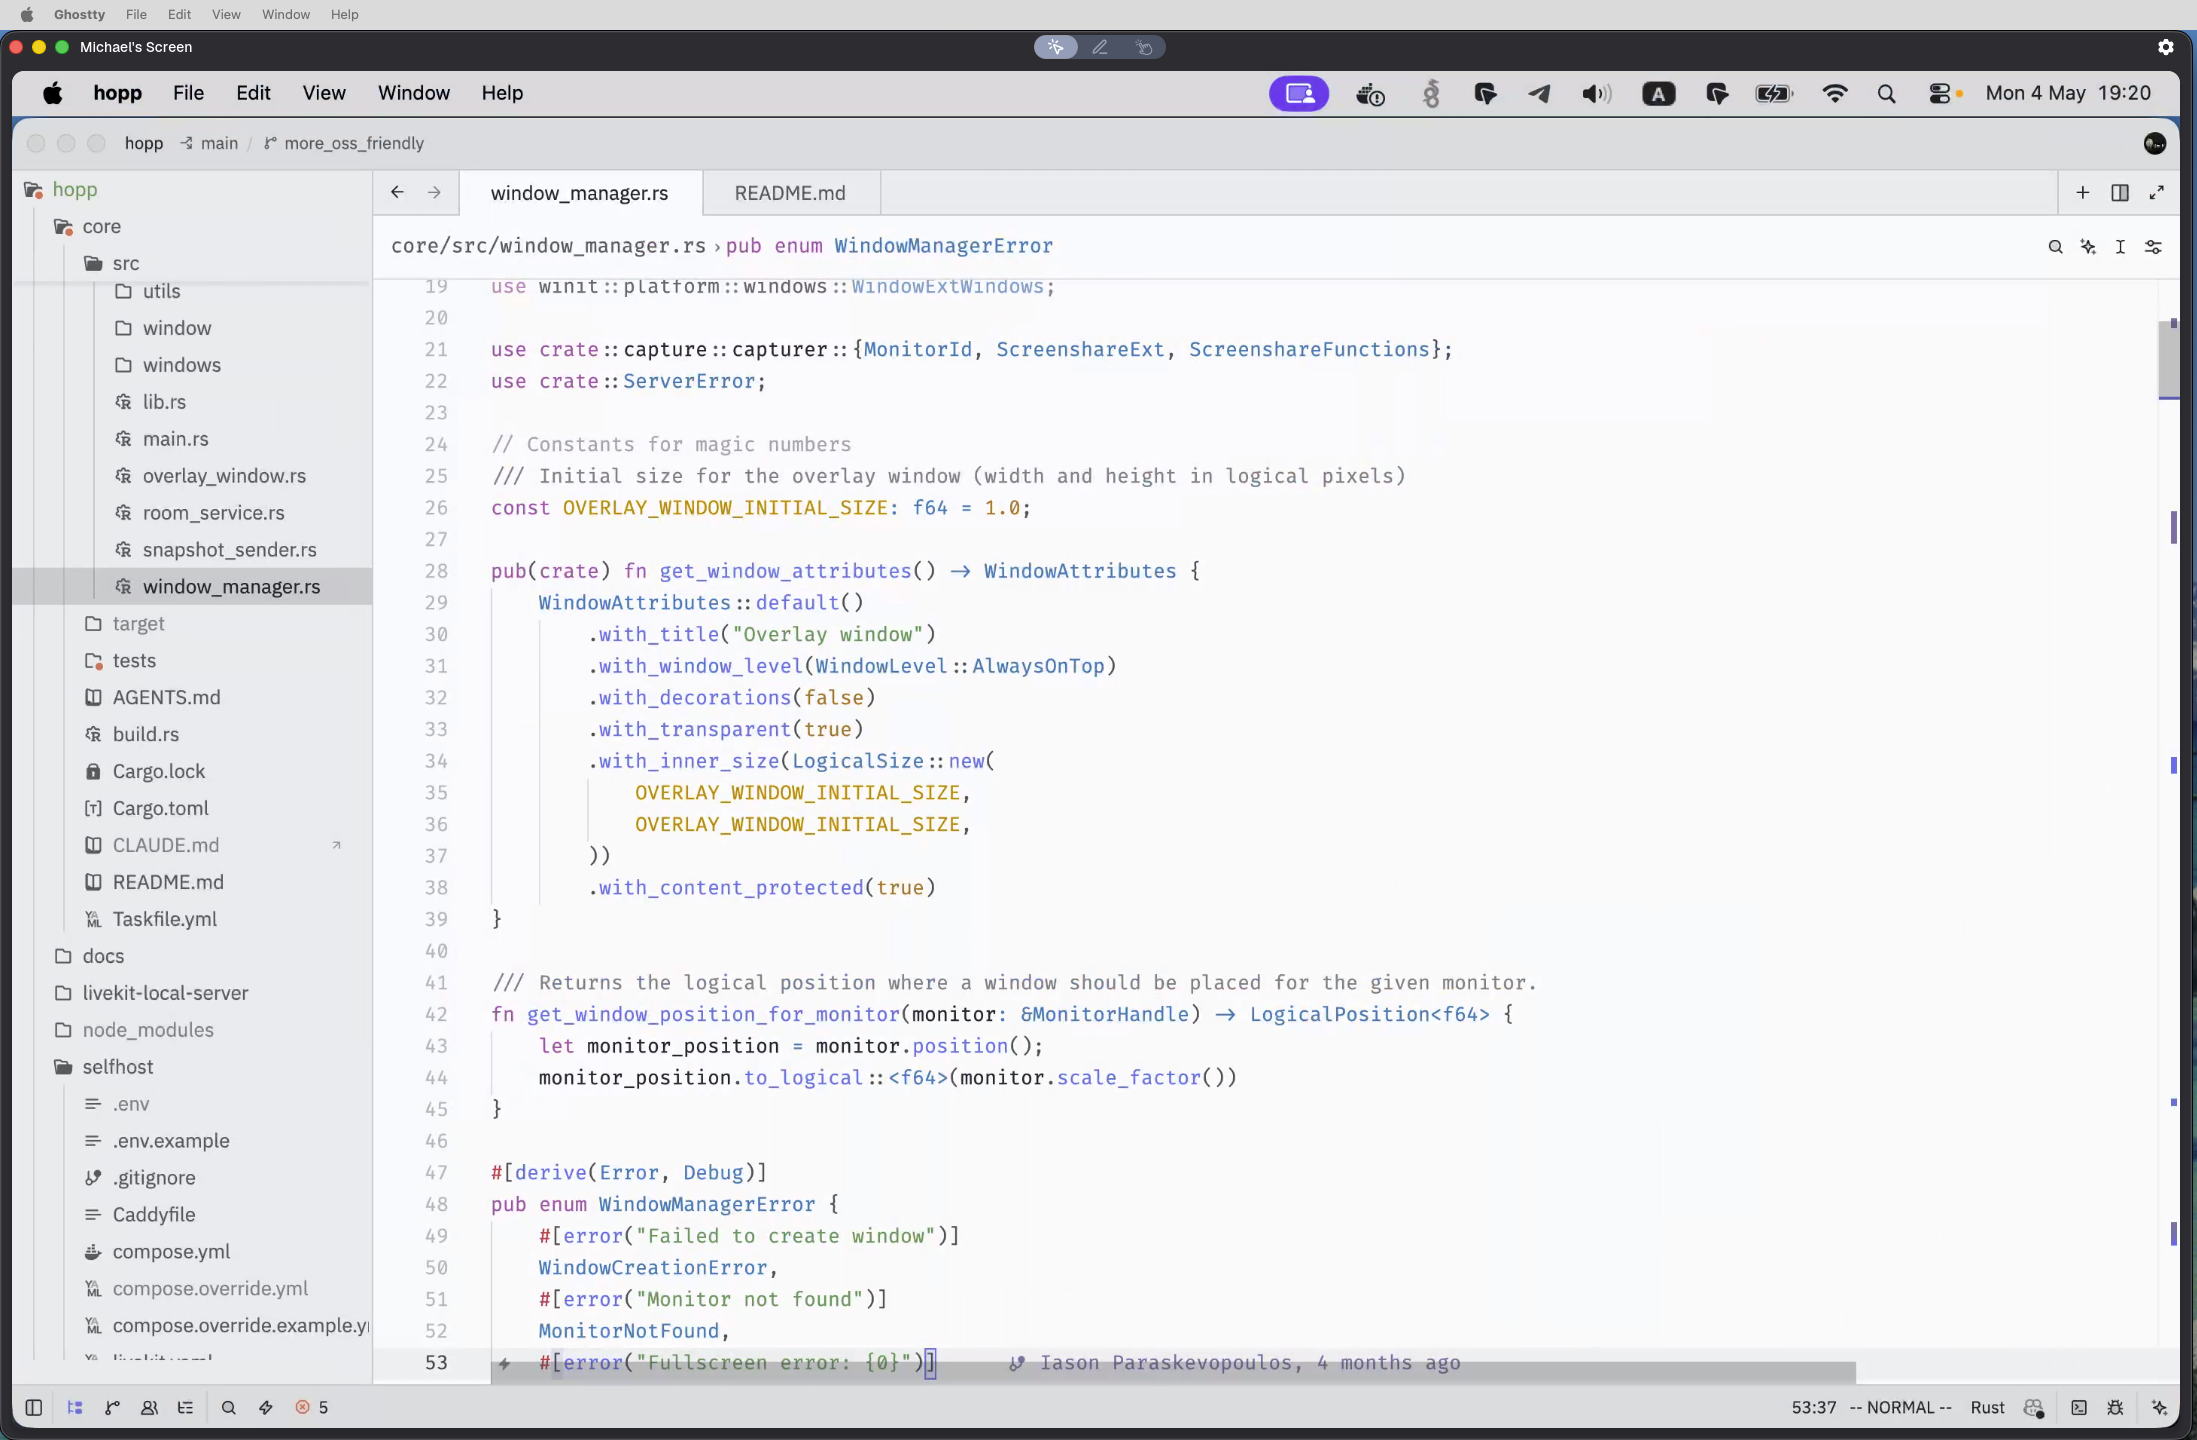Click the text cursor selections icon in editor toolbar
2197x1440 pixels.
tap(2120, 247)
